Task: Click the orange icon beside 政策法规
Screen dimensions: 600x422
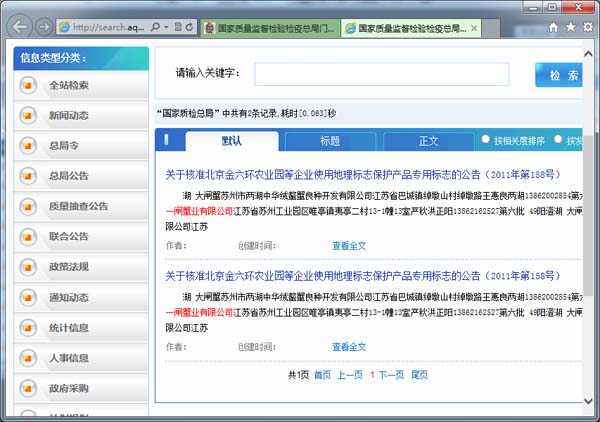Action: pyautogui.click(x=28, y=267)
